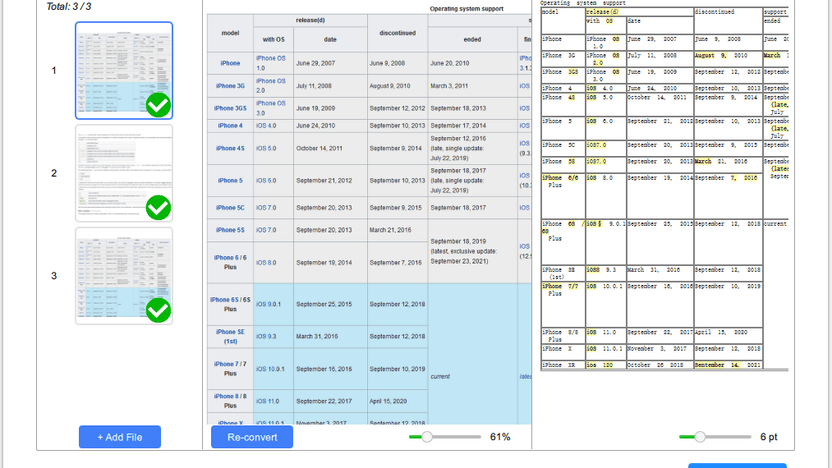Screen dimensions: 832x468
Task: Select page 3 thumbnail
Action: click(x=124, y=276)
